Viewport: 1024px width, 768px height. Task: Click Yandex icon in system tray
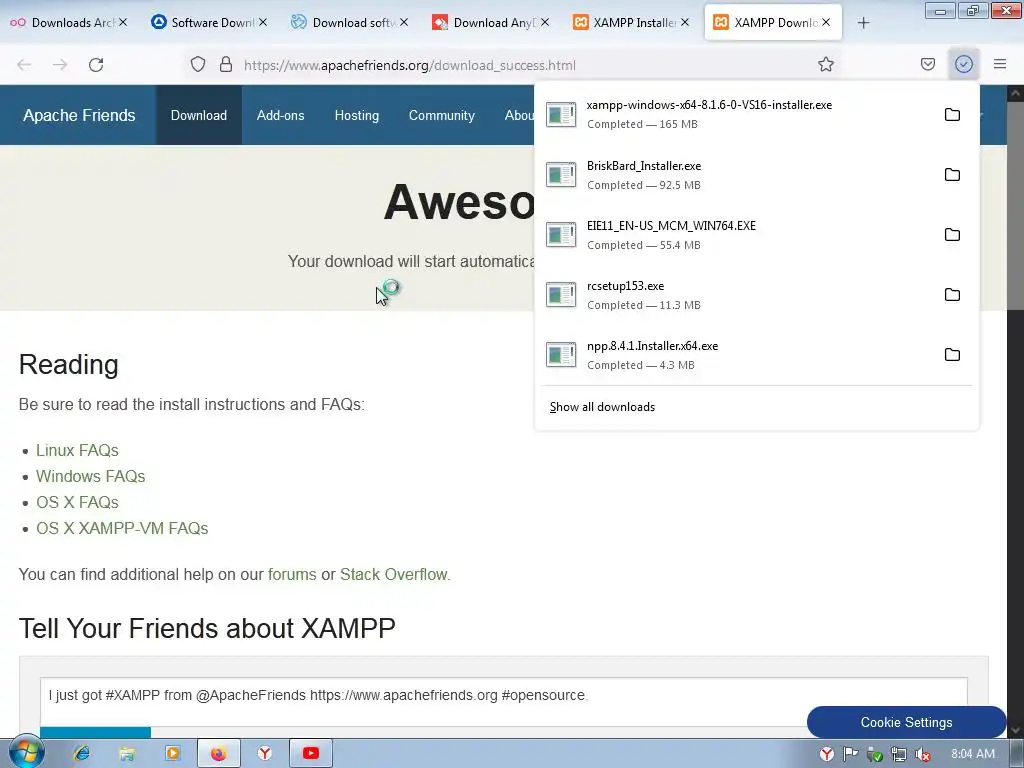point(827,754)
